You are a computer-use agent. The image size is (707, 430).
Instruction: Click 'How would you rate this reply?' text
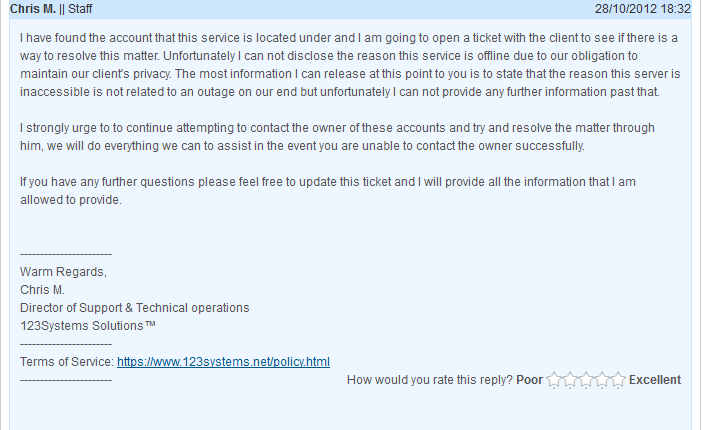[430, 380]
